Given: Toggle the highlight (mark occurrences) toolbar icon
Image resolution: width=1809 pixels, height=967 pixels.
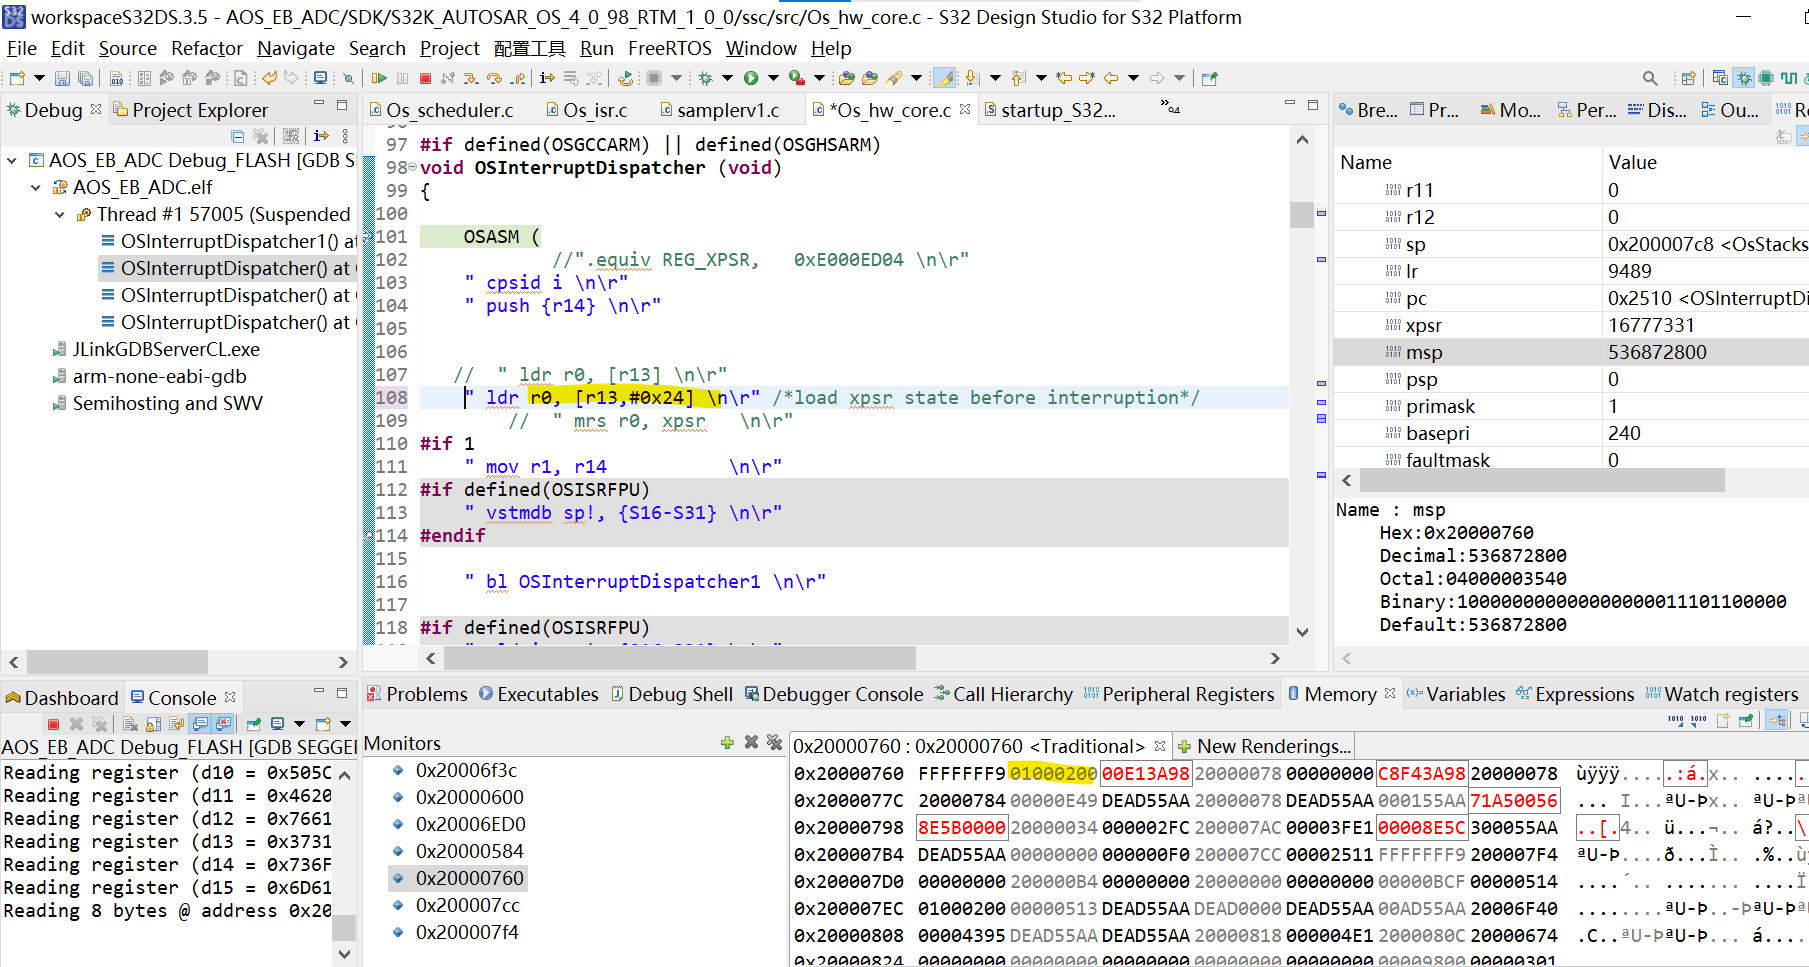Looking at the screenshot, I should coord(944,77).
